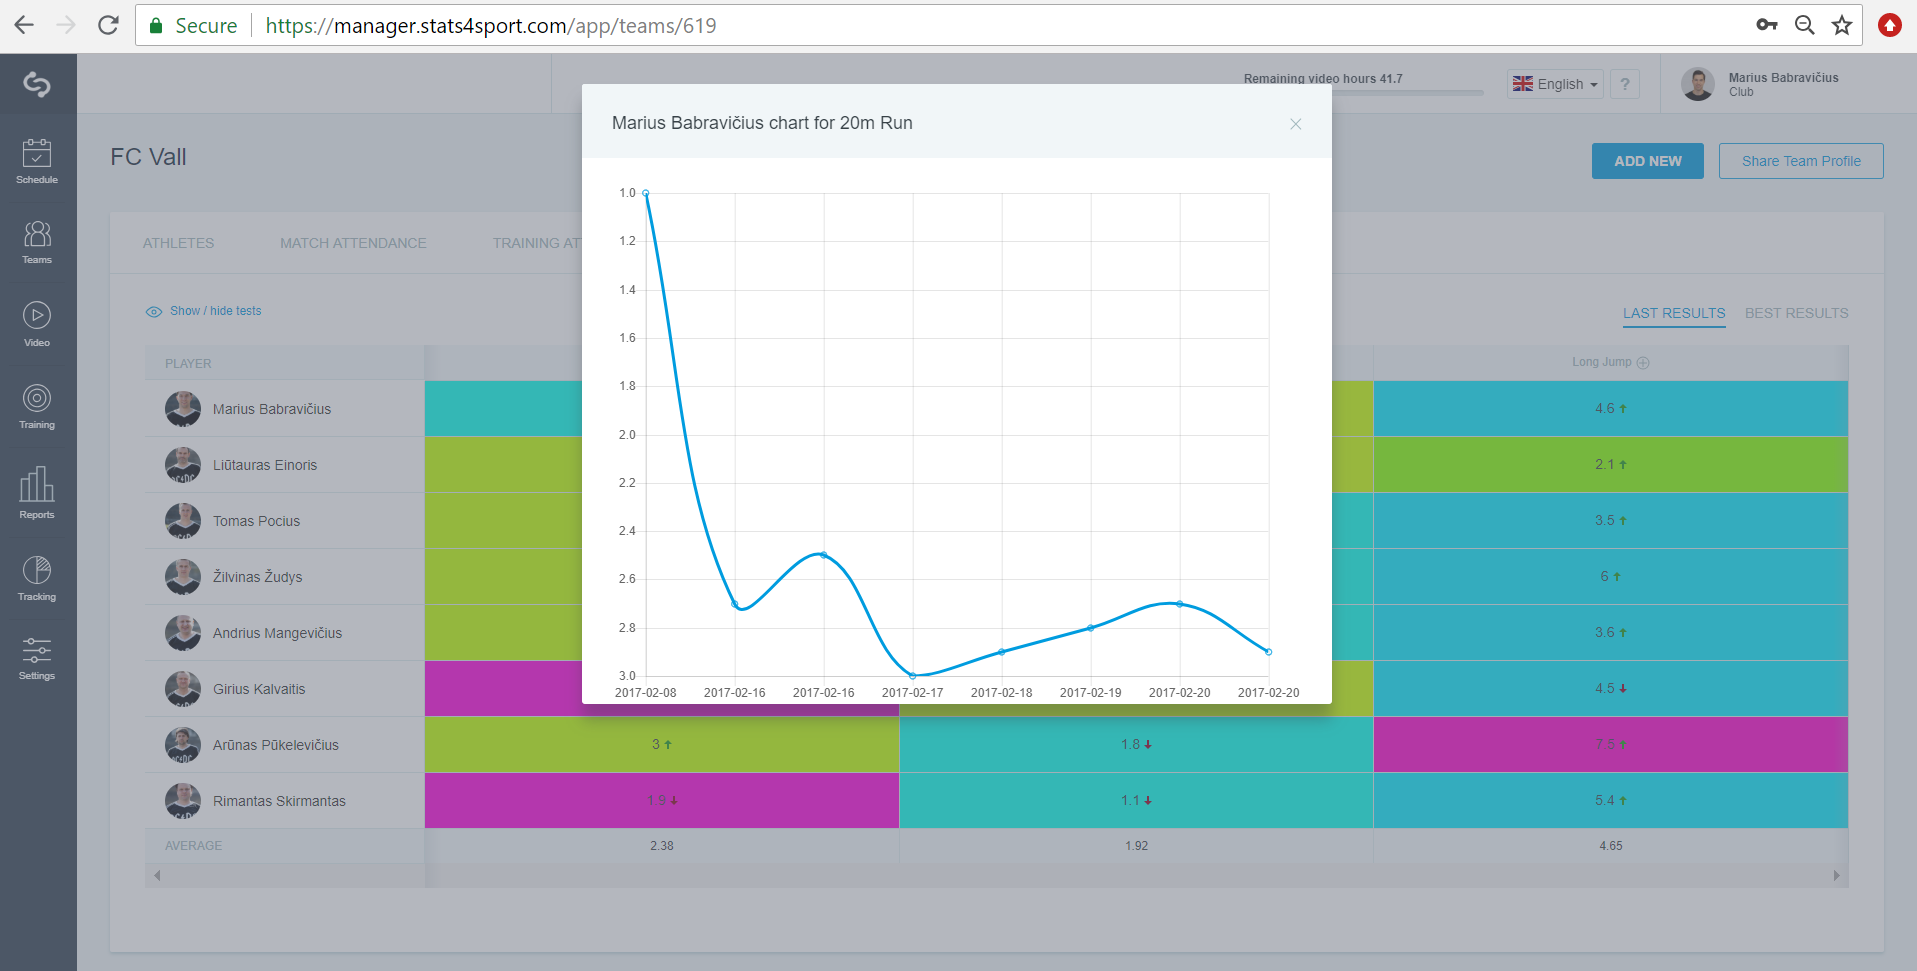Select the BEST RESULTS tab

[x=1796, y=313]
